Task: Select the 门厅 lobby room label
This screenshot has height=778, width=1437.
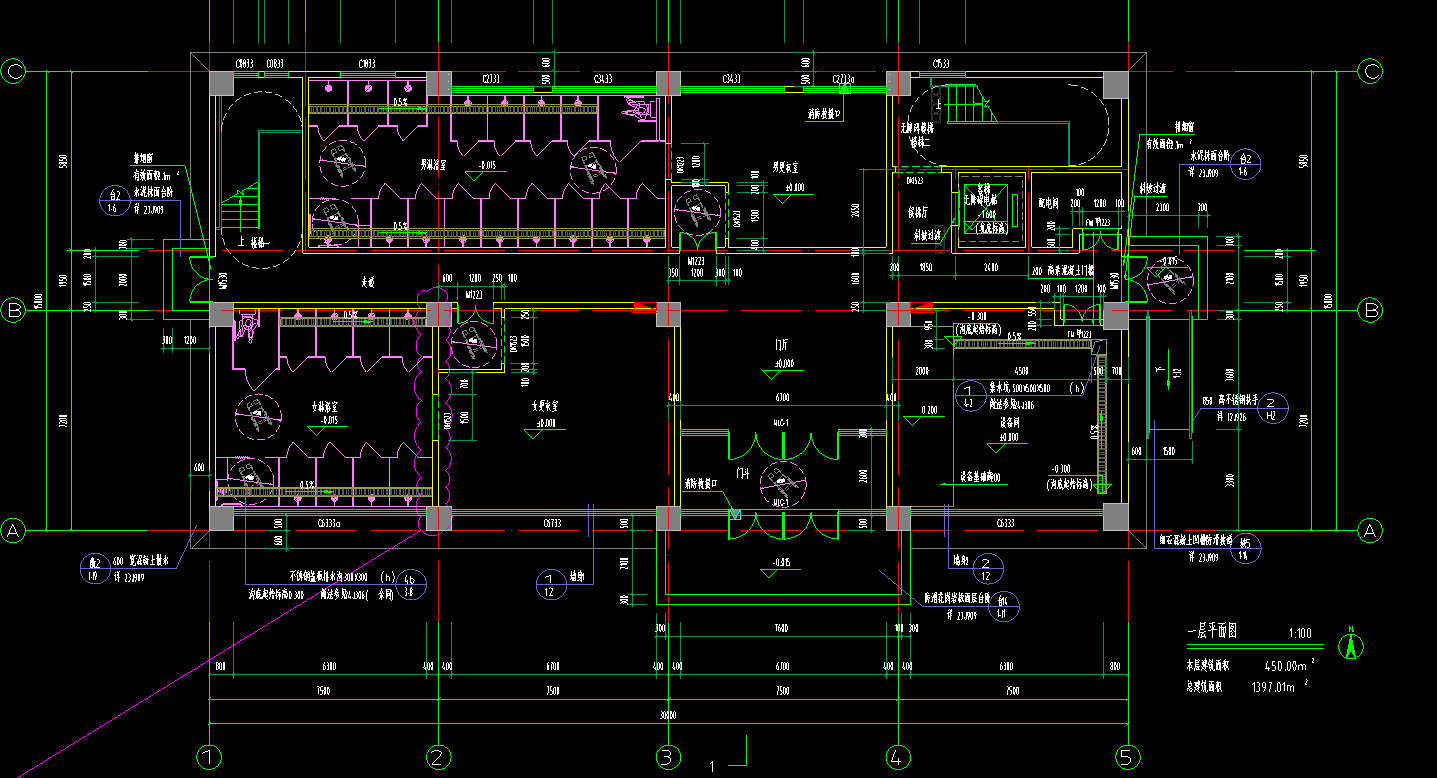Action: coord(783,344)
